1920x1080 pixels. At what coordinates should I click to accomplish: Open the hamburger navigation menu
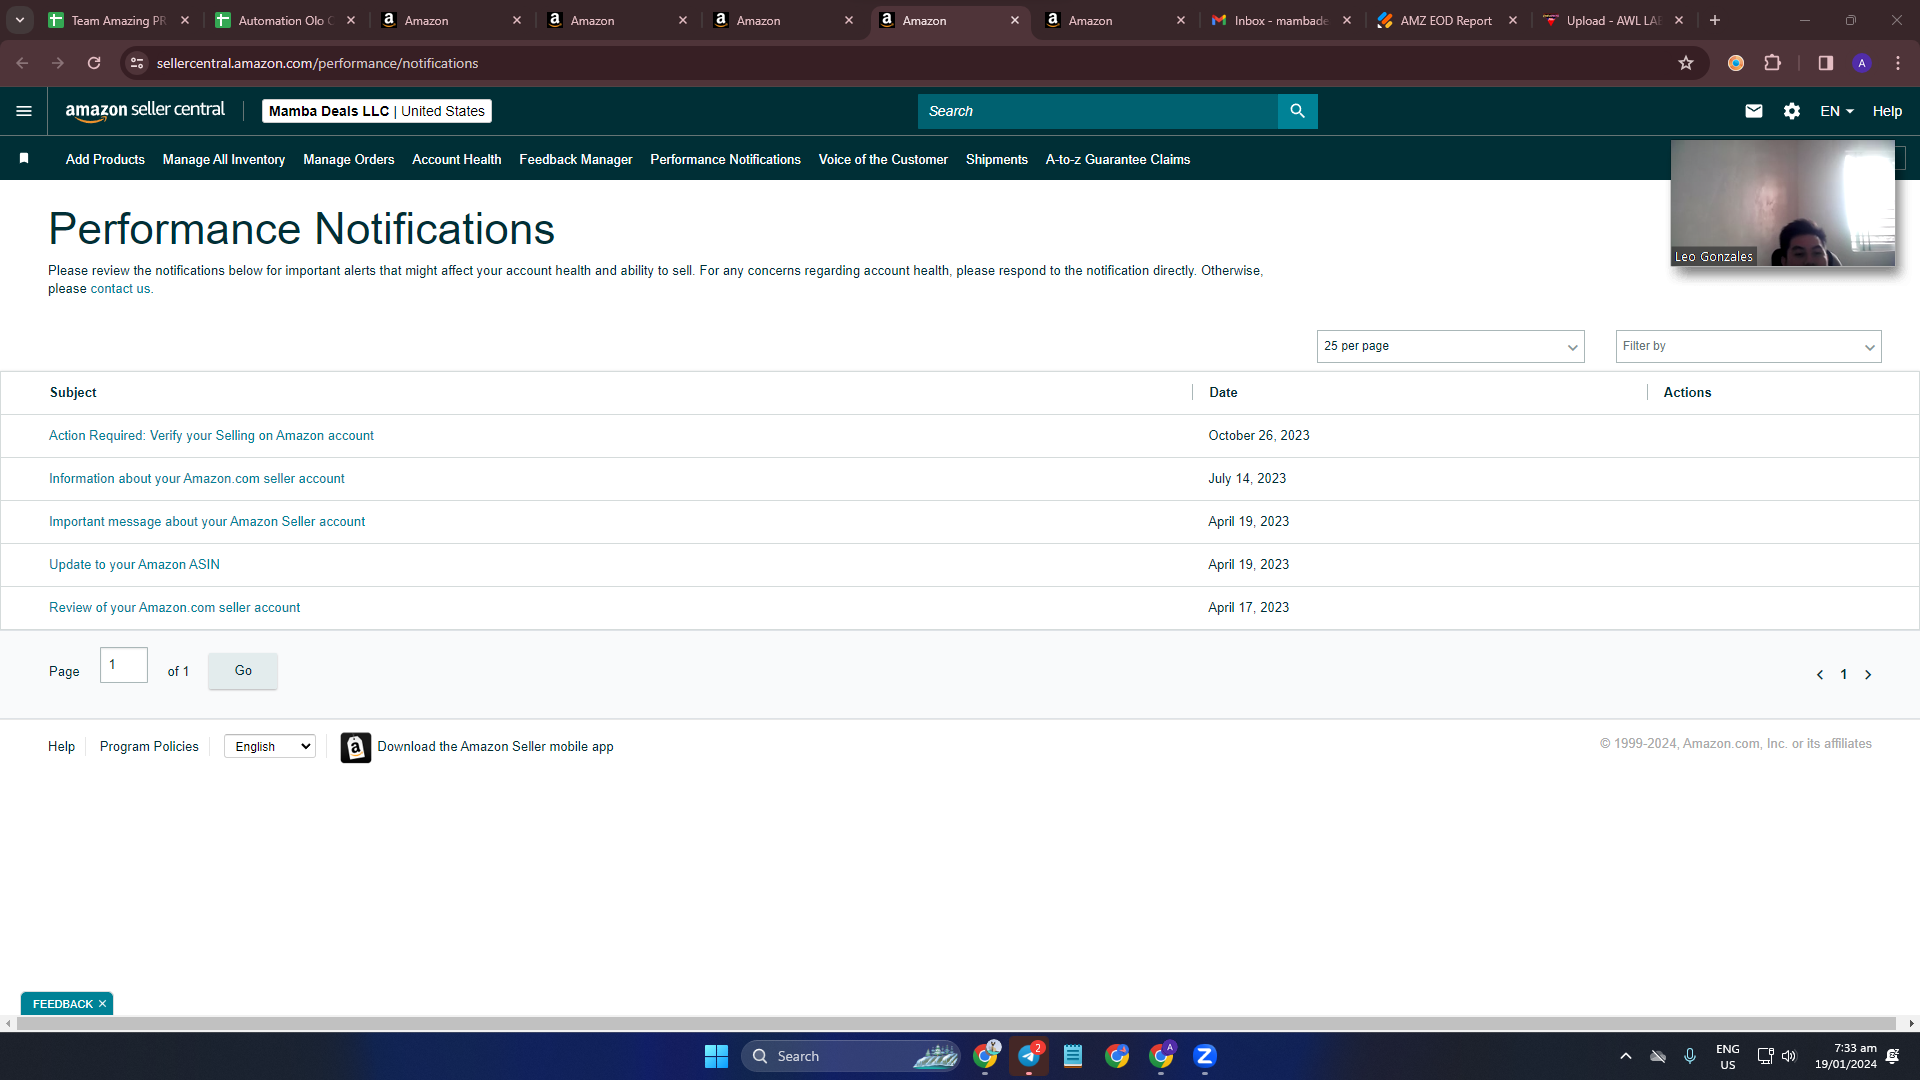(24, 111)
